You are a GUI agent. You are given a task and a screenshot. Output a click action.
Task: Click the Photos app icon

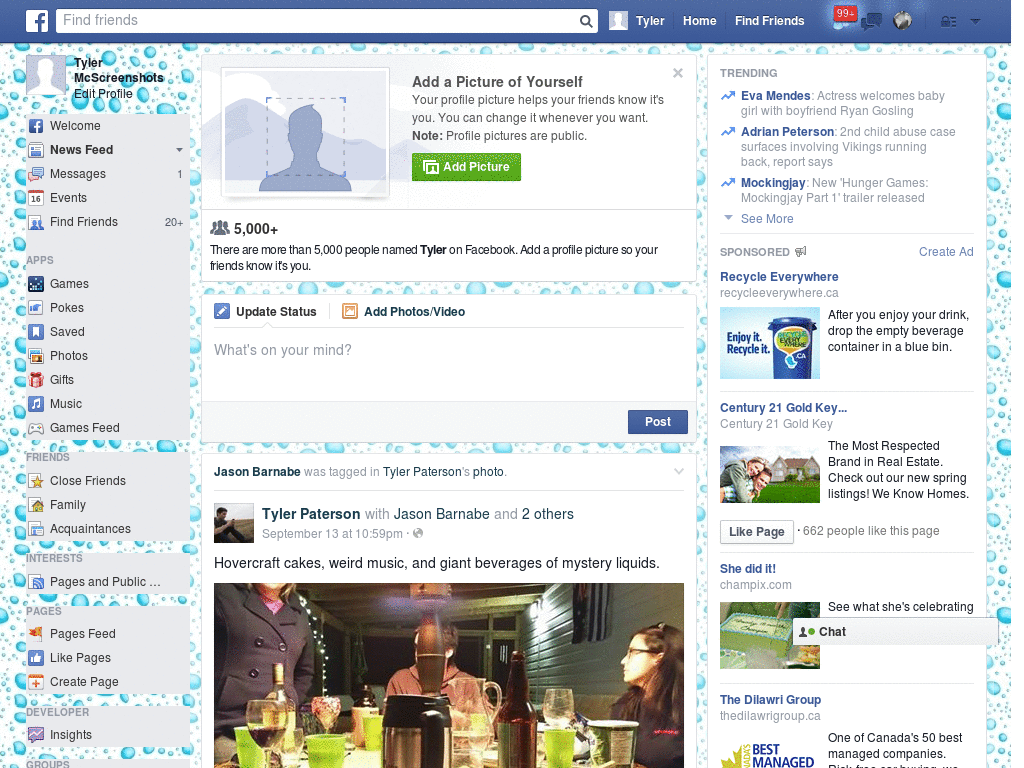[36, 356]
